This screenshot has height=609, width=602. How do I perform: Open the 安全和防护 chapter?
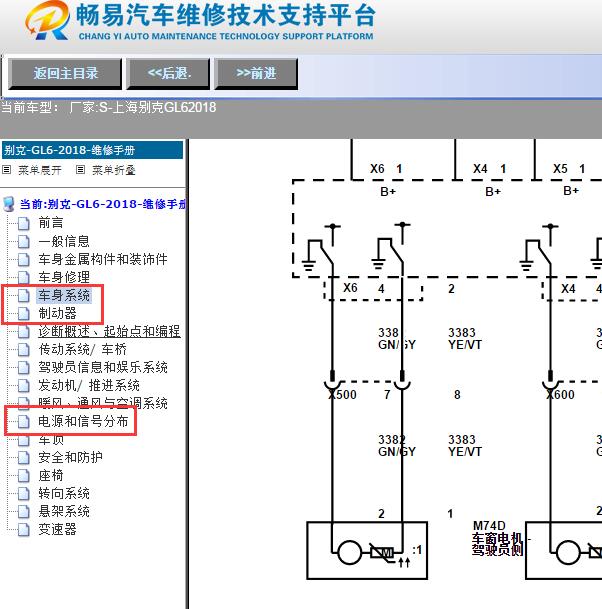(x=70, y=457)
